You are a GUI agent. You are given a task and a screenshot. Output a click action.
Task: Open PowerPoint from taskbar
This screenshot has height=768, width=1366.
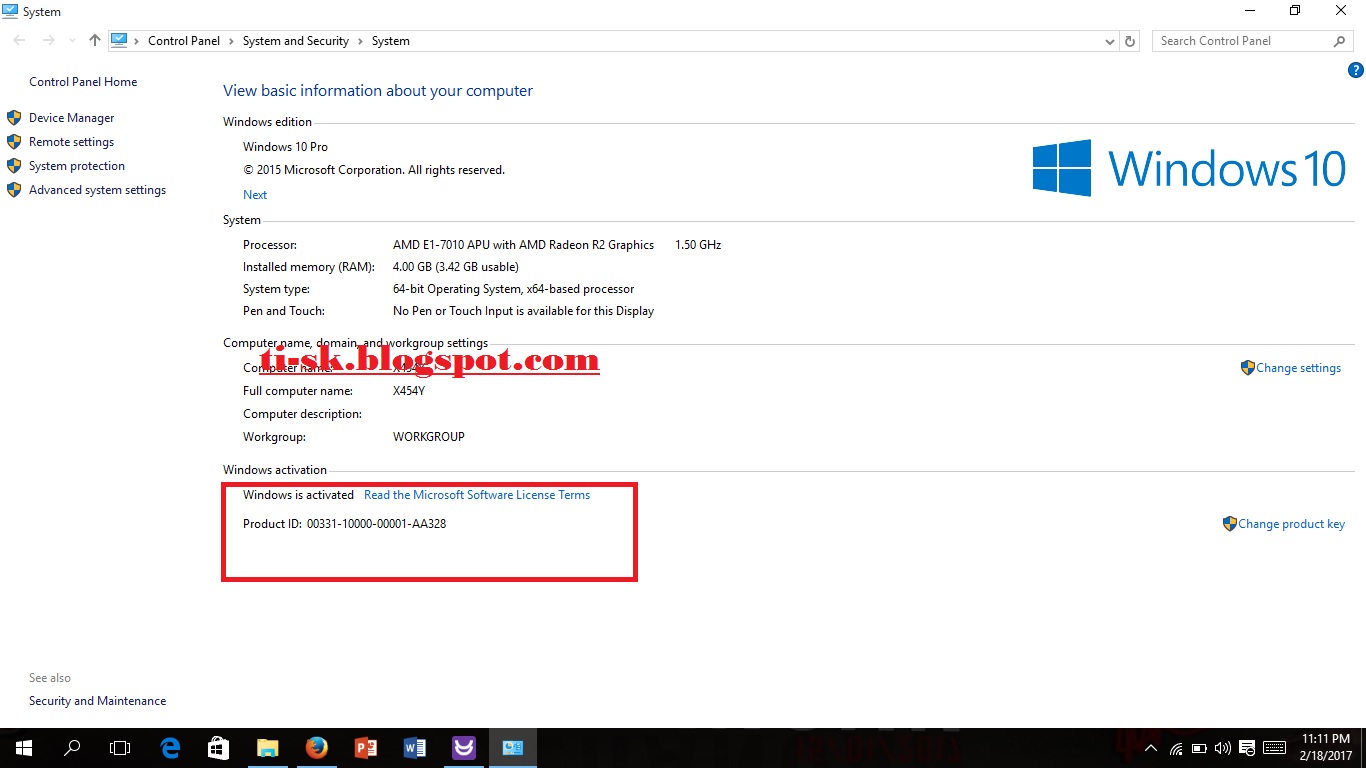pyautogui.click(x=365, y=748)
